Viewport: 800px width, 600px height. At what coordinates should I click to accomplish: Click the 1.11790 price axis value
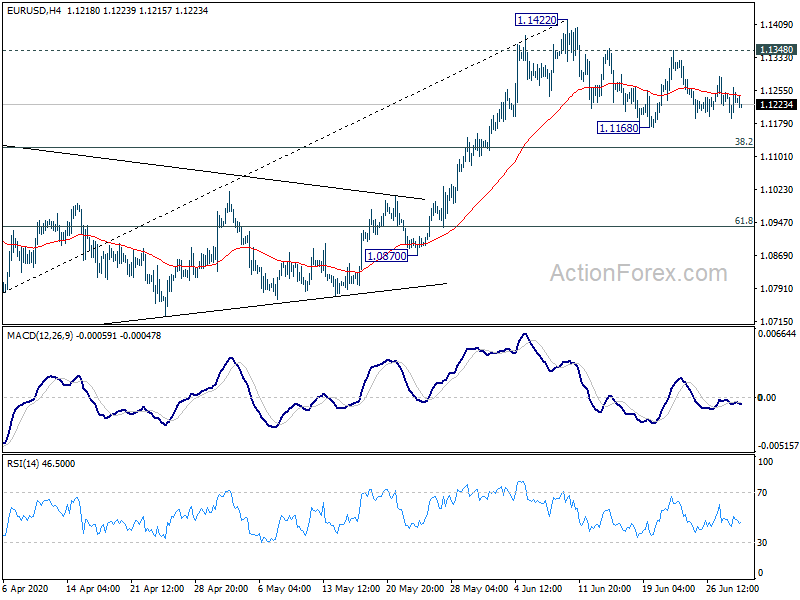point(777,123)
